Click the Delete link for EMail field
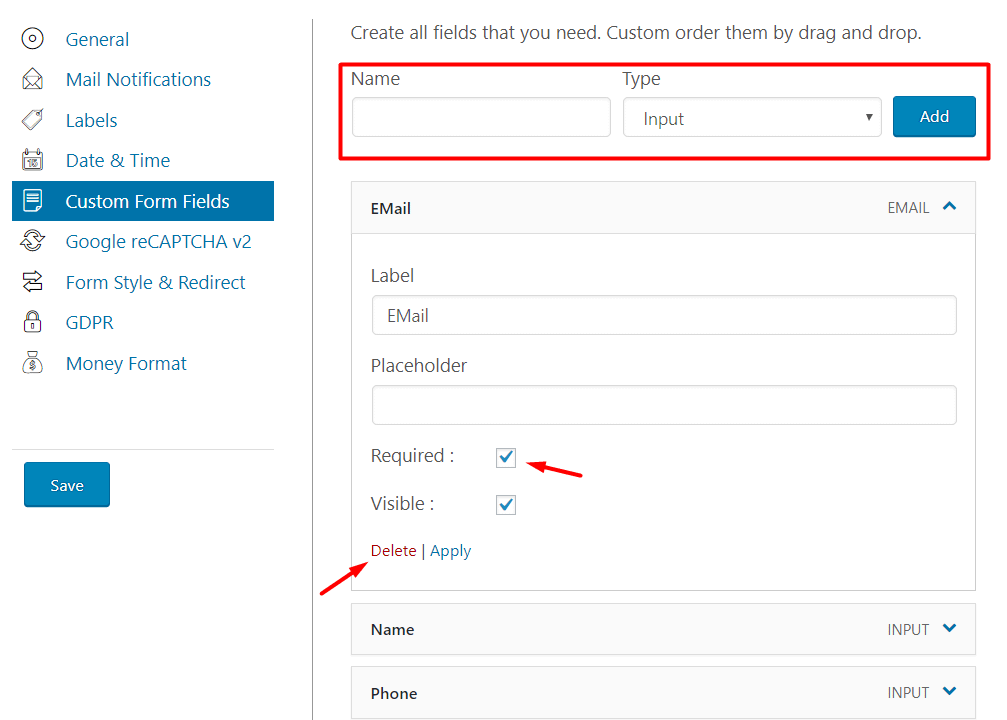The height and width of the screenshot is (720, 1007). [x=393, y=551]
